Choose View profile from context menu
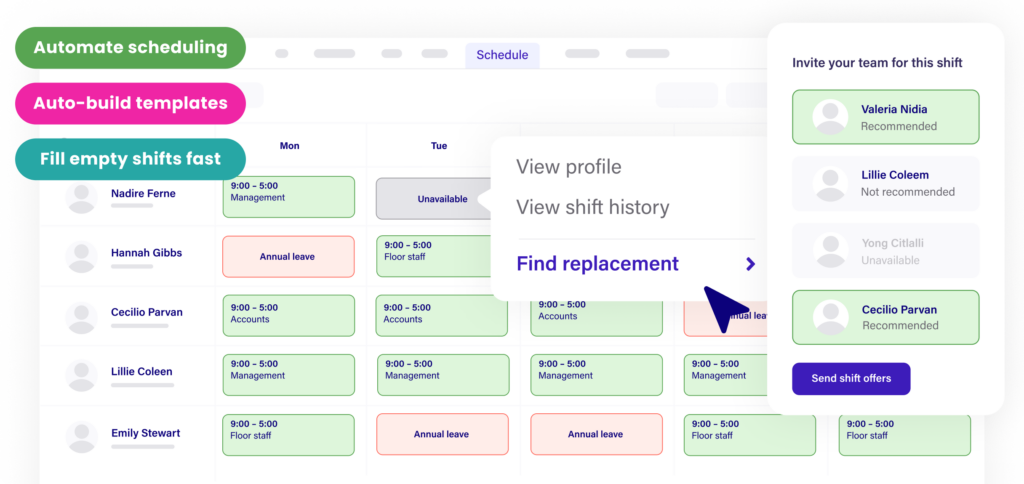The height and width of the screenshot is (484, 1024). (568, 167)
